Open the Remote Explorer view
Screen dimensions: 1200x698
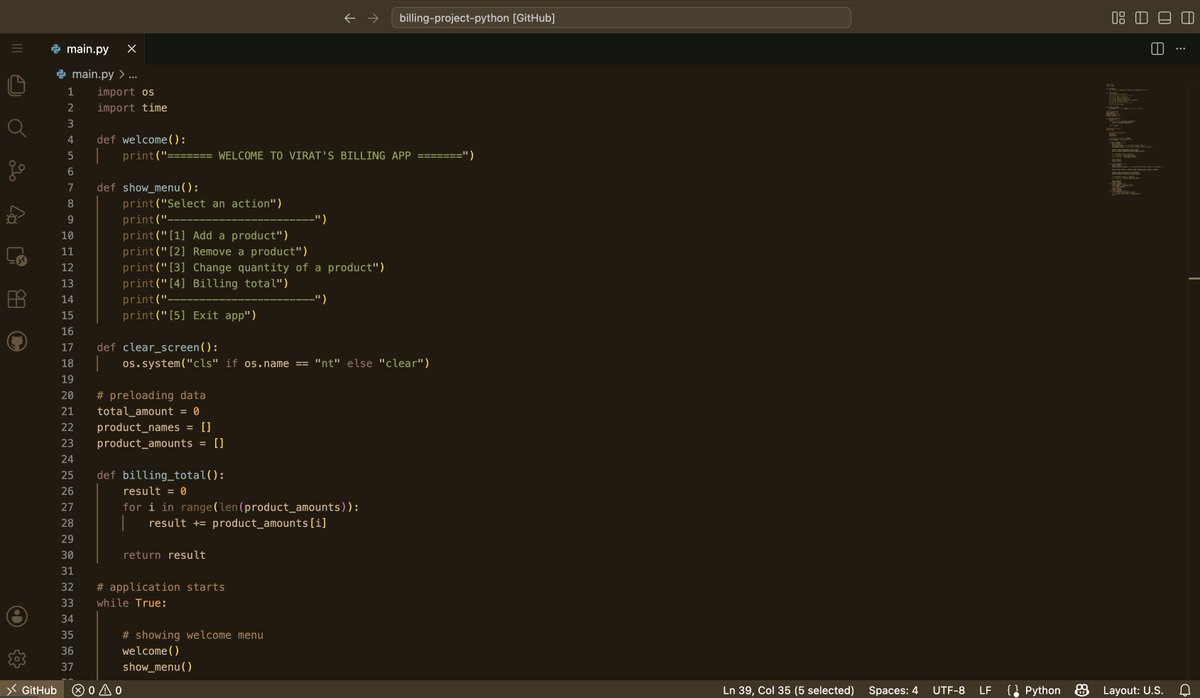pyautogui.click(x=16, y=257)
